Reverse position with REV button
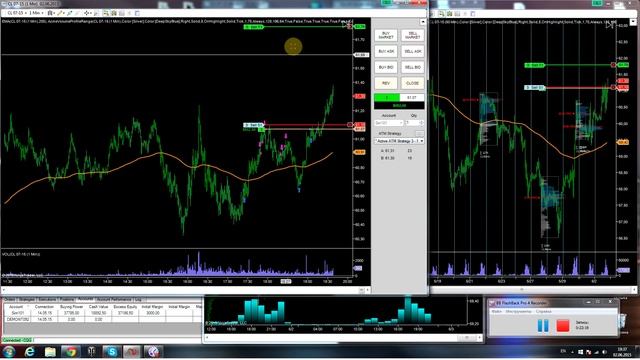 click(386, 83)
